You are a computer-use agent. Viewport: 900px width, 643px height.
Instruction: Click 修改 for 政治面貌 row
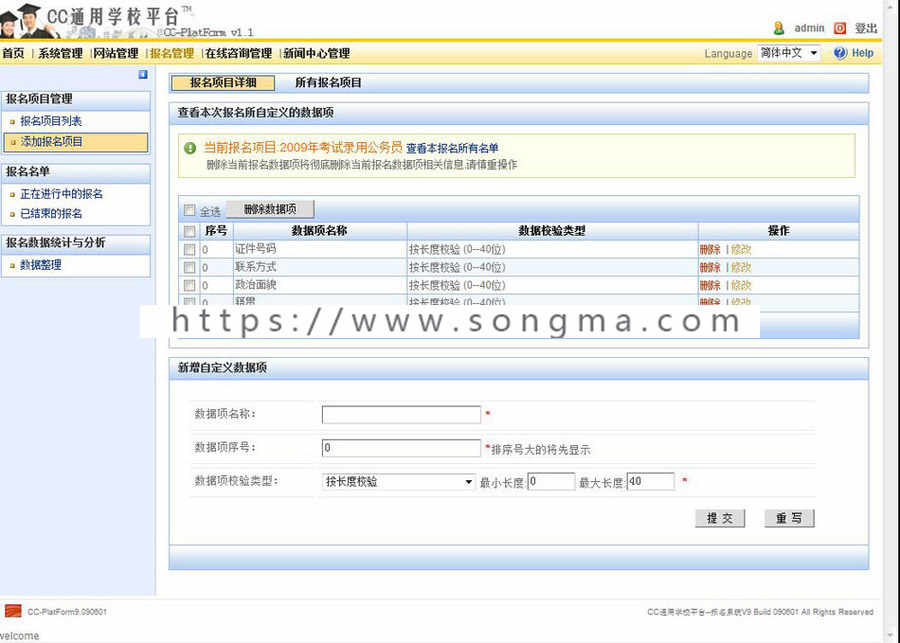point(741,285)
